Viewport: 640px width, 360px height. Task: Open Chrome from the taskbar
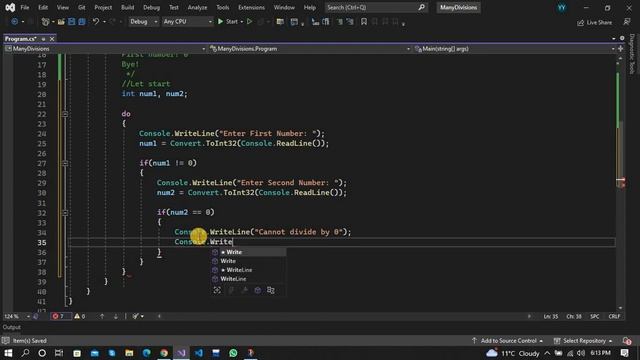click(164, 353)
